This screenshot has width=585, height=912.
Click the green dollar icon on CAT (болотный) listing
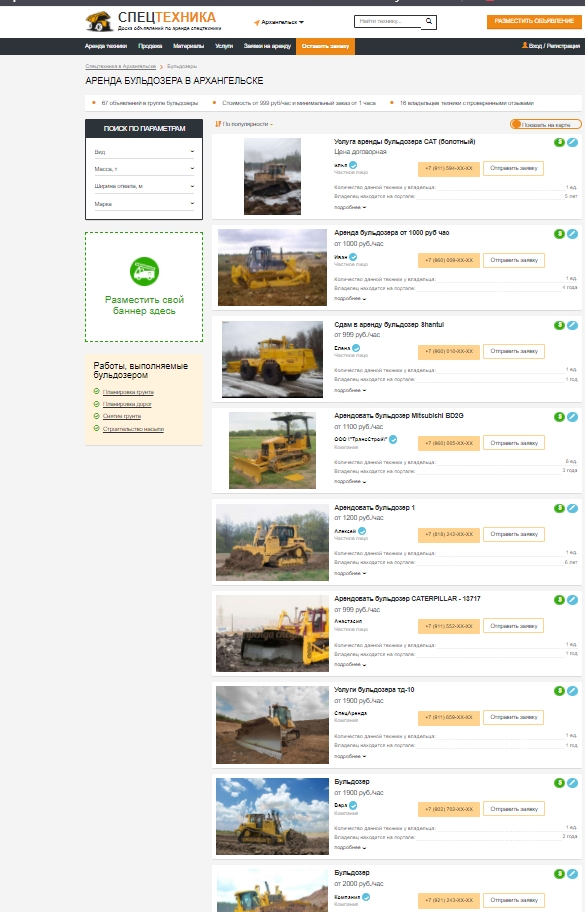559,142
